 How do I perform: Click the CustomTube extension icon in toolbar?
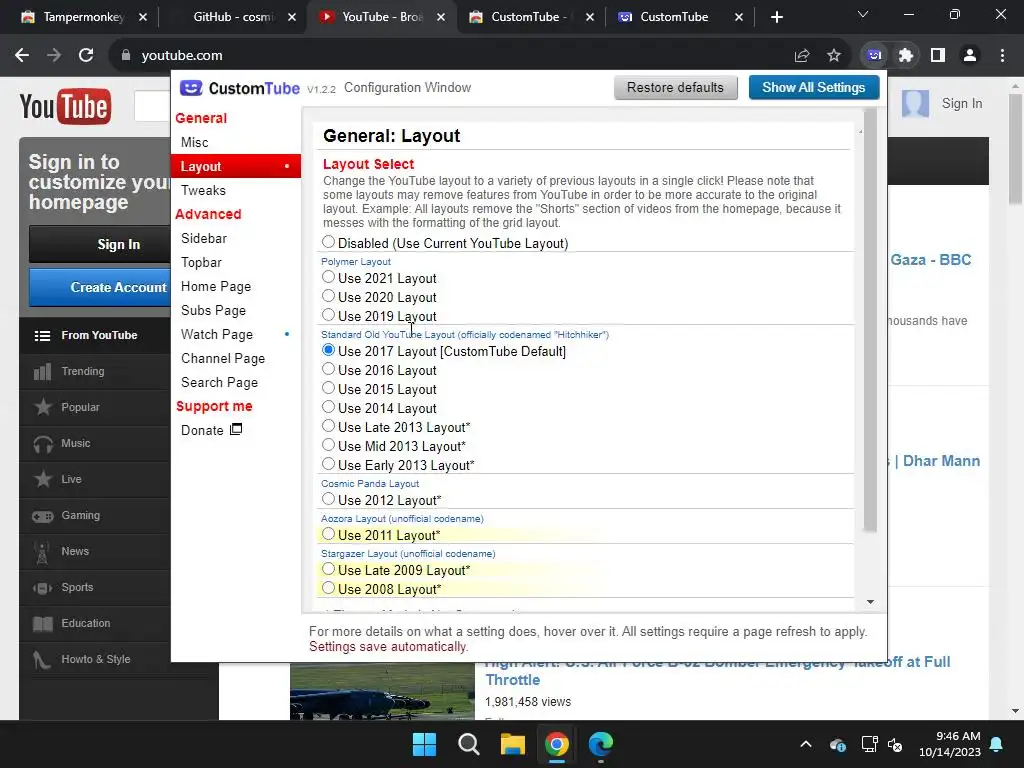pos(874,56)
